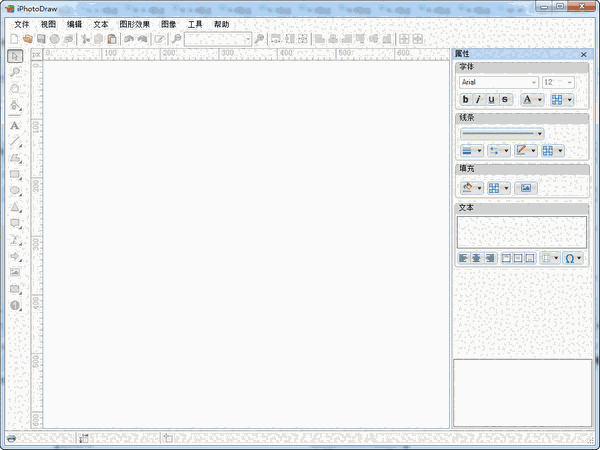Open the zoom level combo box

pos(218,39)
